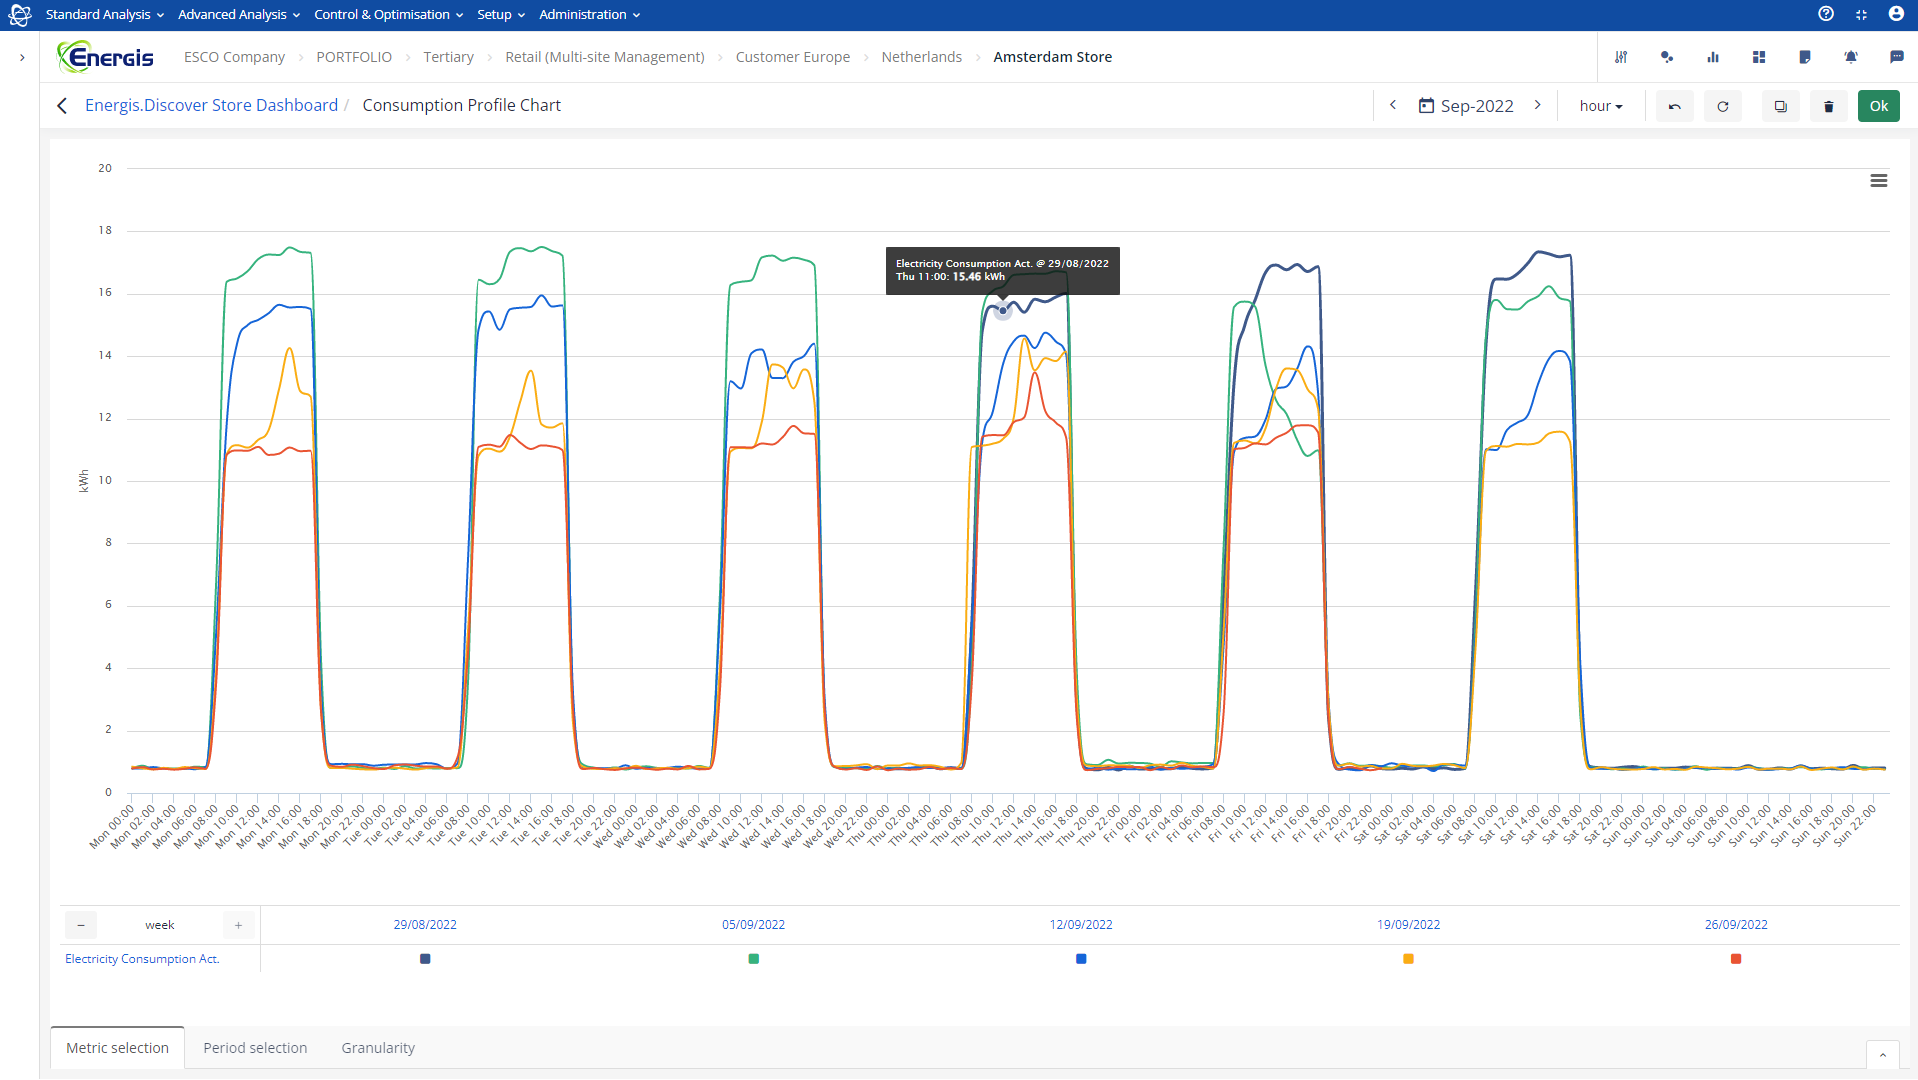This screenshot has width=1918, height=1080.
Task: Click the undo arrow icon
Action: pos(1674,105)
